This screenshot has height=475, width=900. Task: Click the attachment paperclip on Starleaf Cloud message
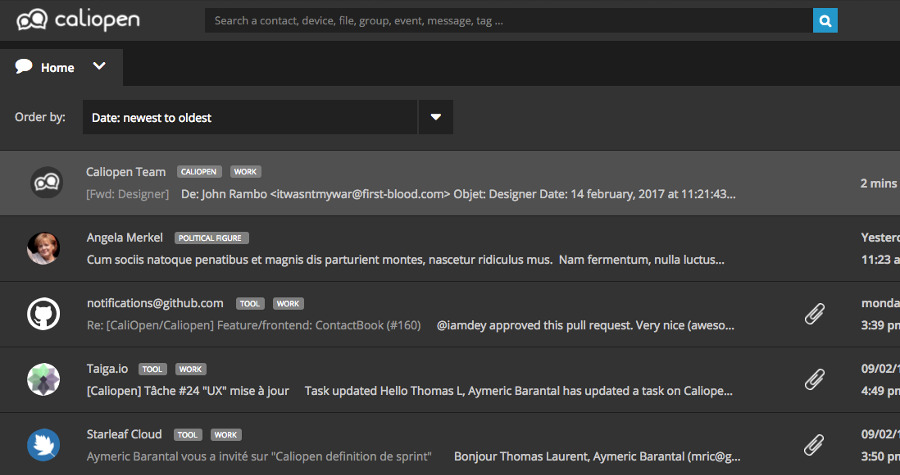pyautogui.click(x=814, y=445)
